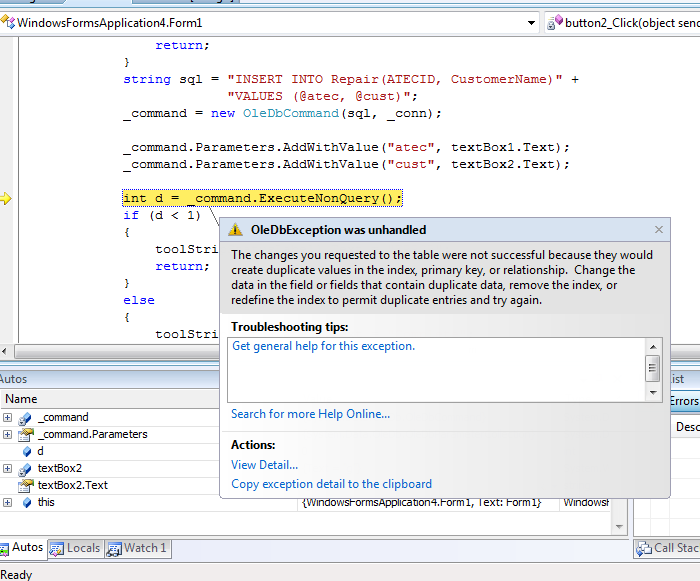700x581 pixels.
Task: Switch to the Locals tab
Action: 75,548
